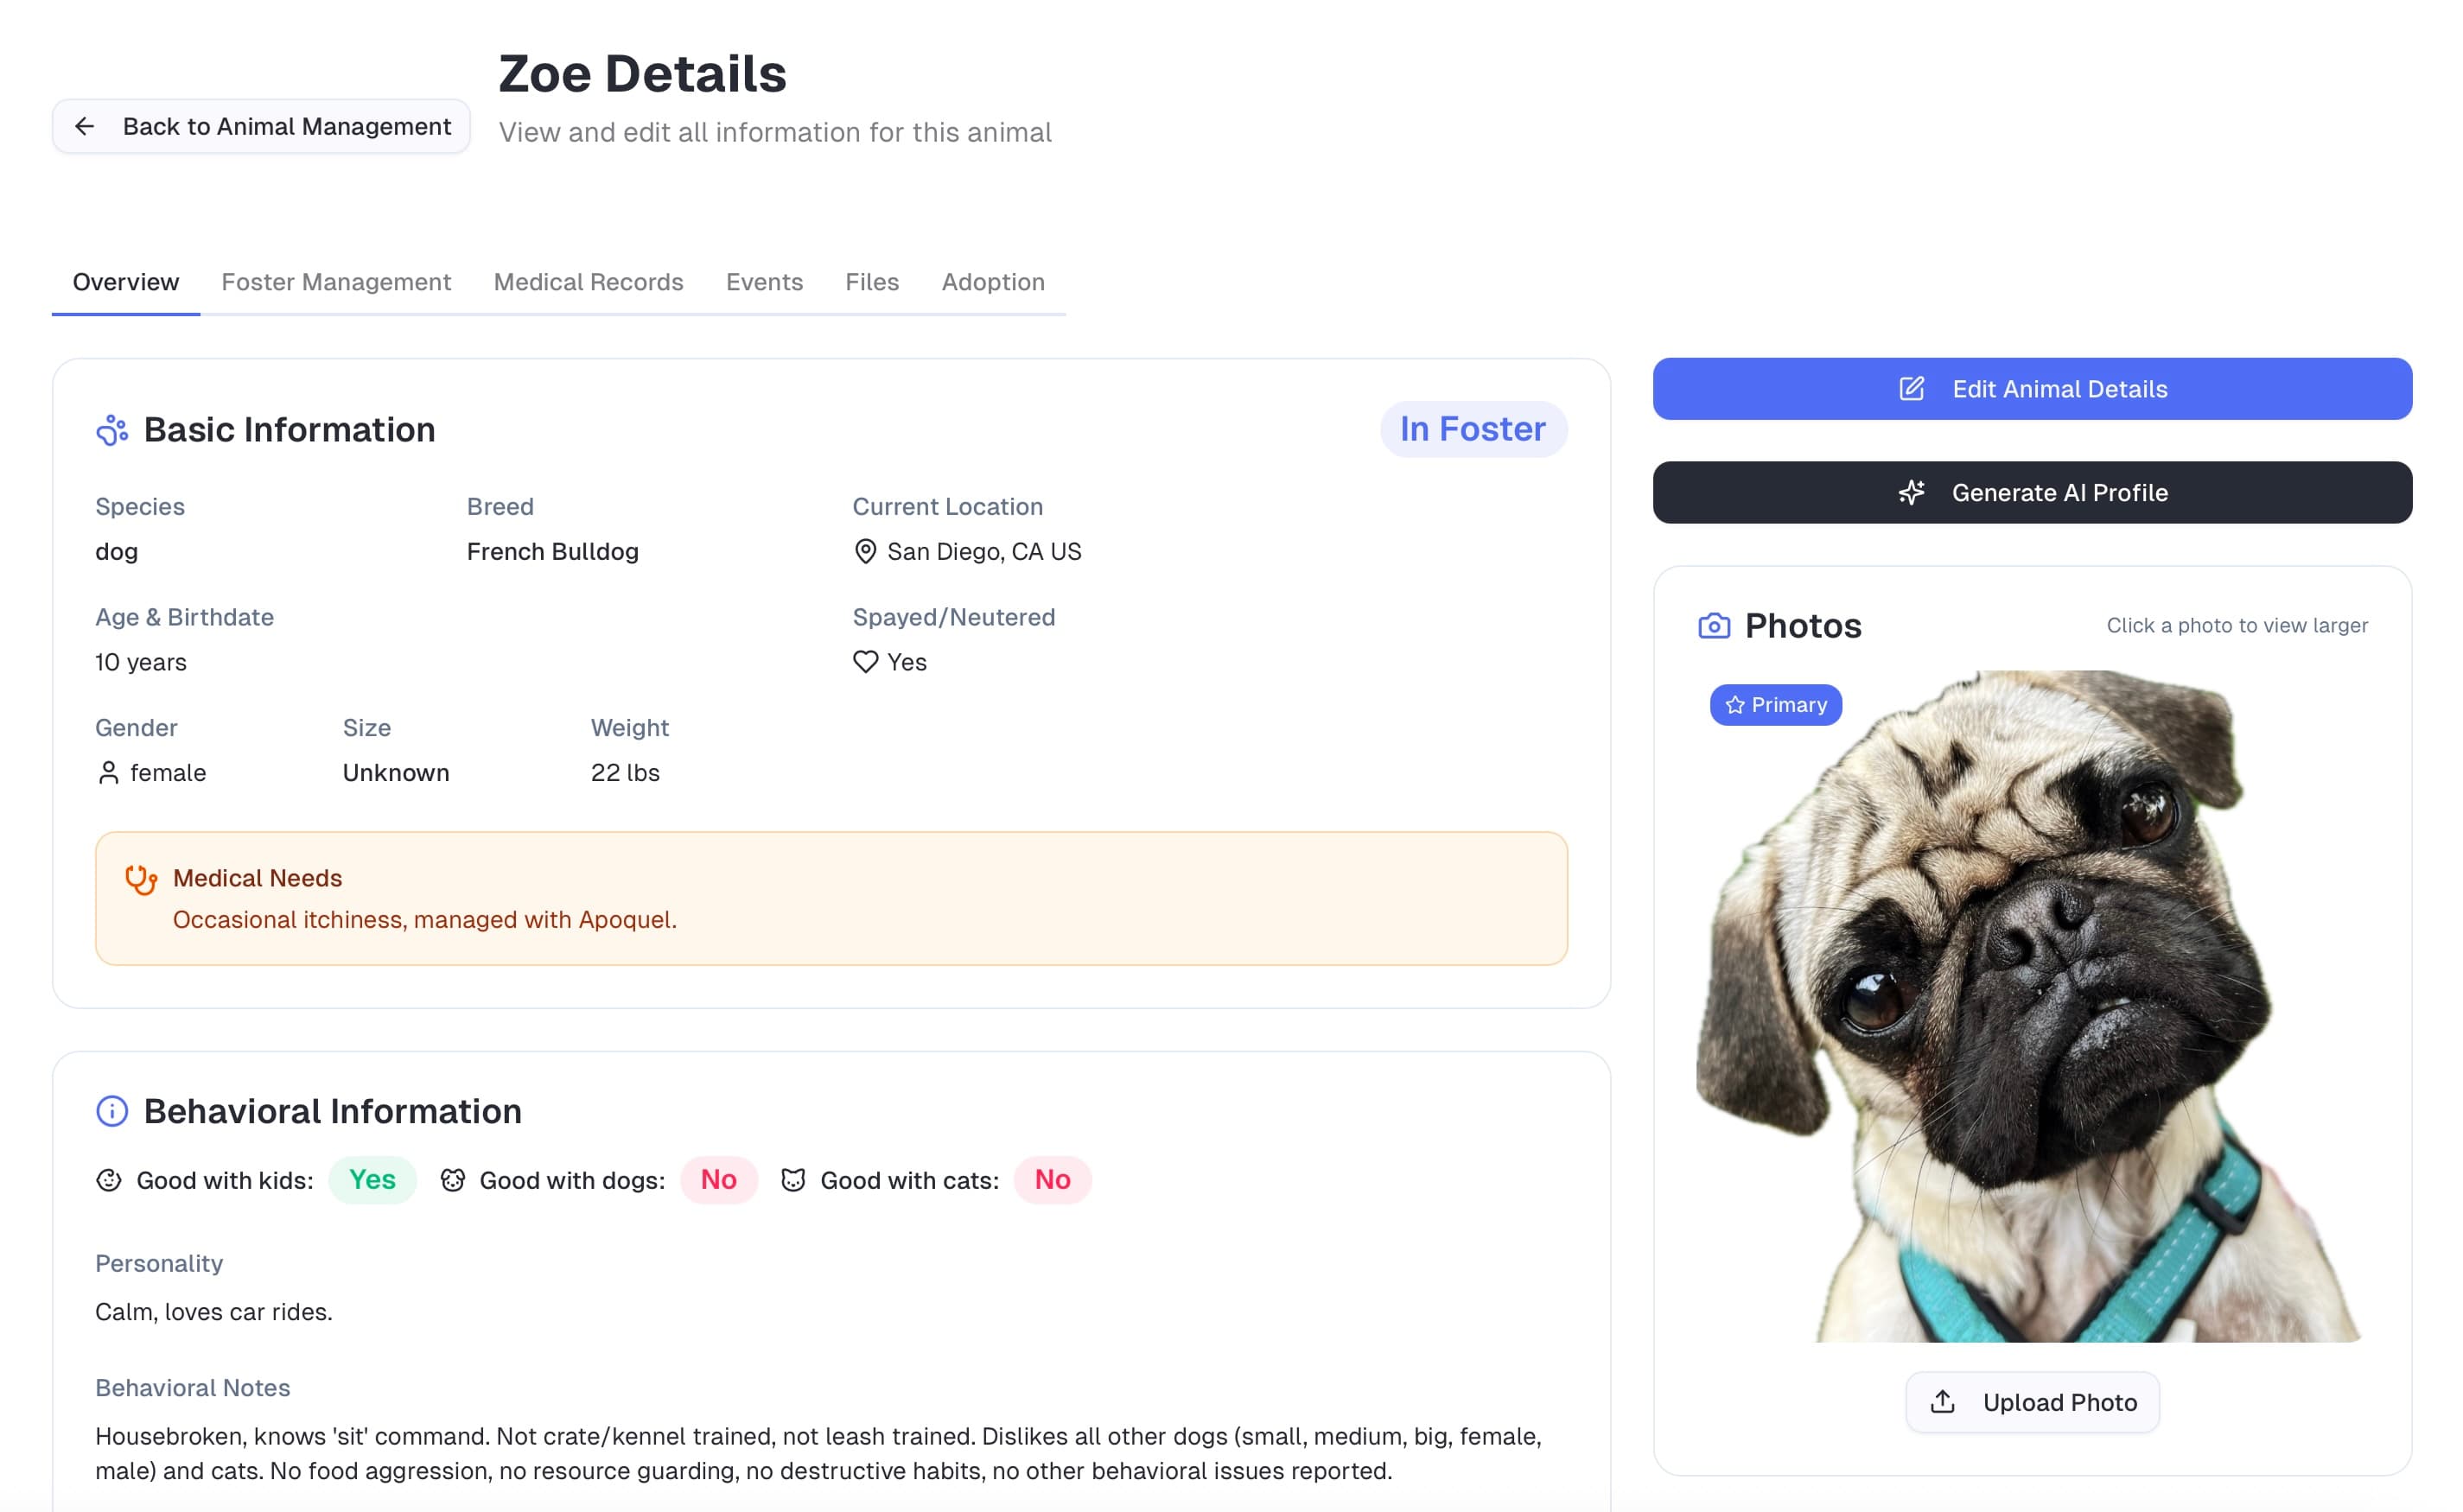Screen dimensions: 2463x1512
Task: Click the heart icon next to Spayed/Neutered Yes
Action: pyautogui.click(x=865, y=662)
